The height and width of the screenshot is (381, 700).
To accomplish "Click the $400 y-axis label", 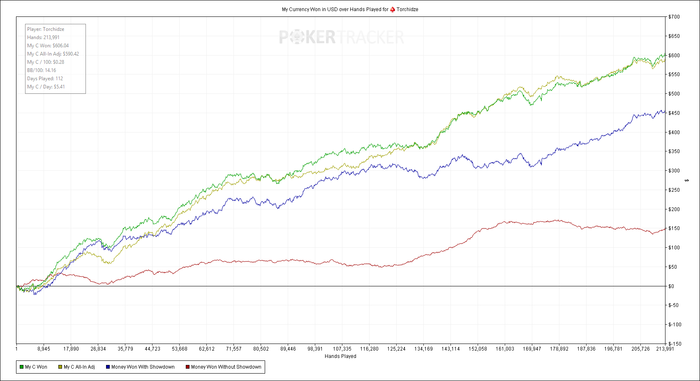I will pyautogui.click(x=674, y=132).
